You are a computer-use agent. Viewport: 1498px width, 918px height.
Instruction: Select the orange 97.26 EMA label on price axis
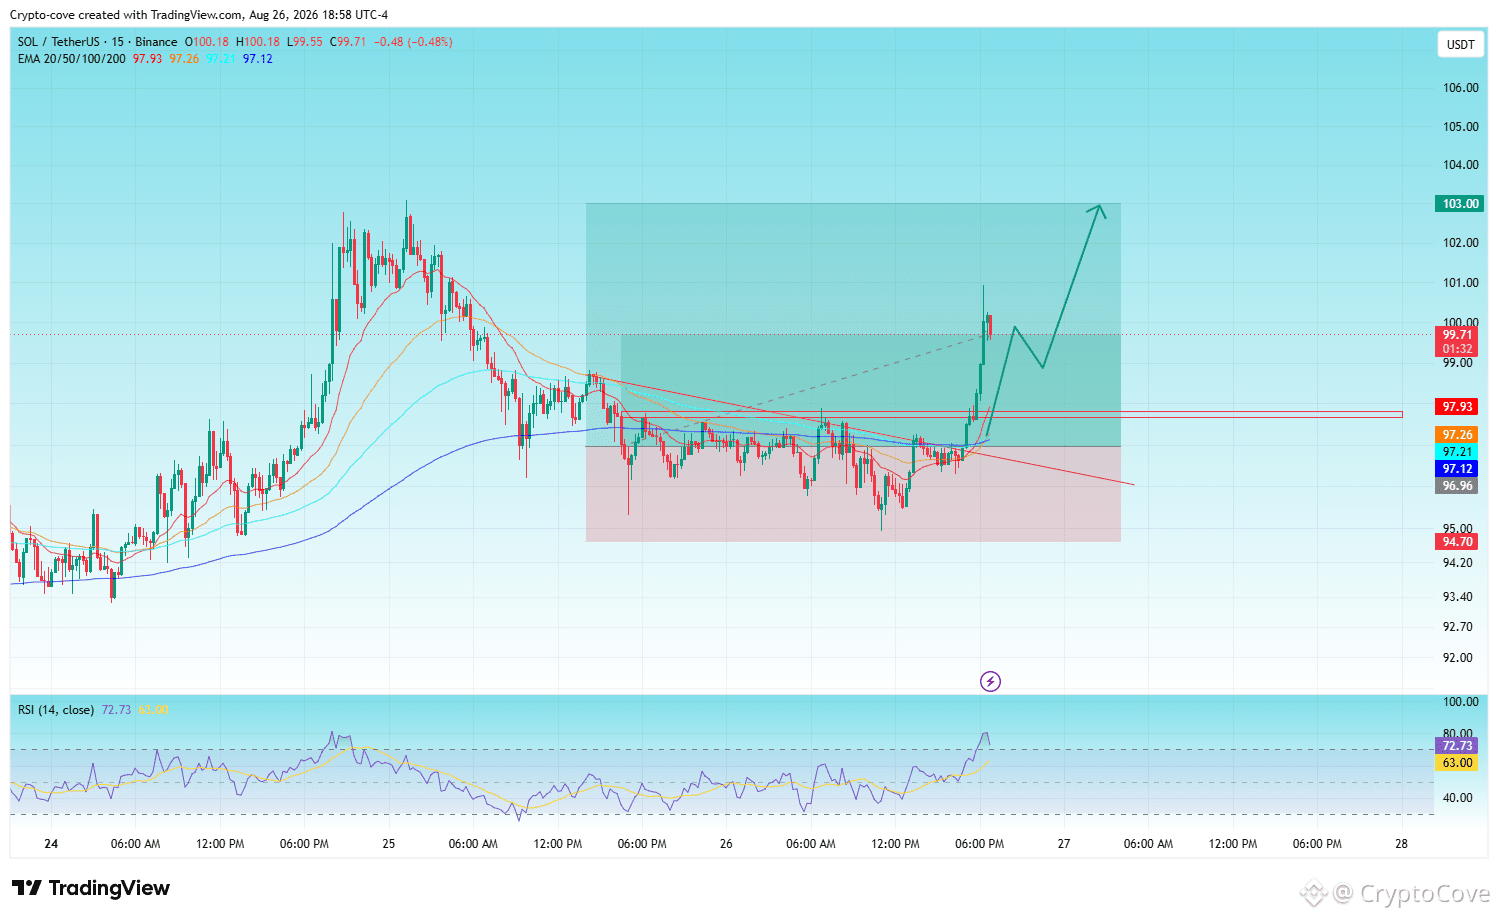1457,435
